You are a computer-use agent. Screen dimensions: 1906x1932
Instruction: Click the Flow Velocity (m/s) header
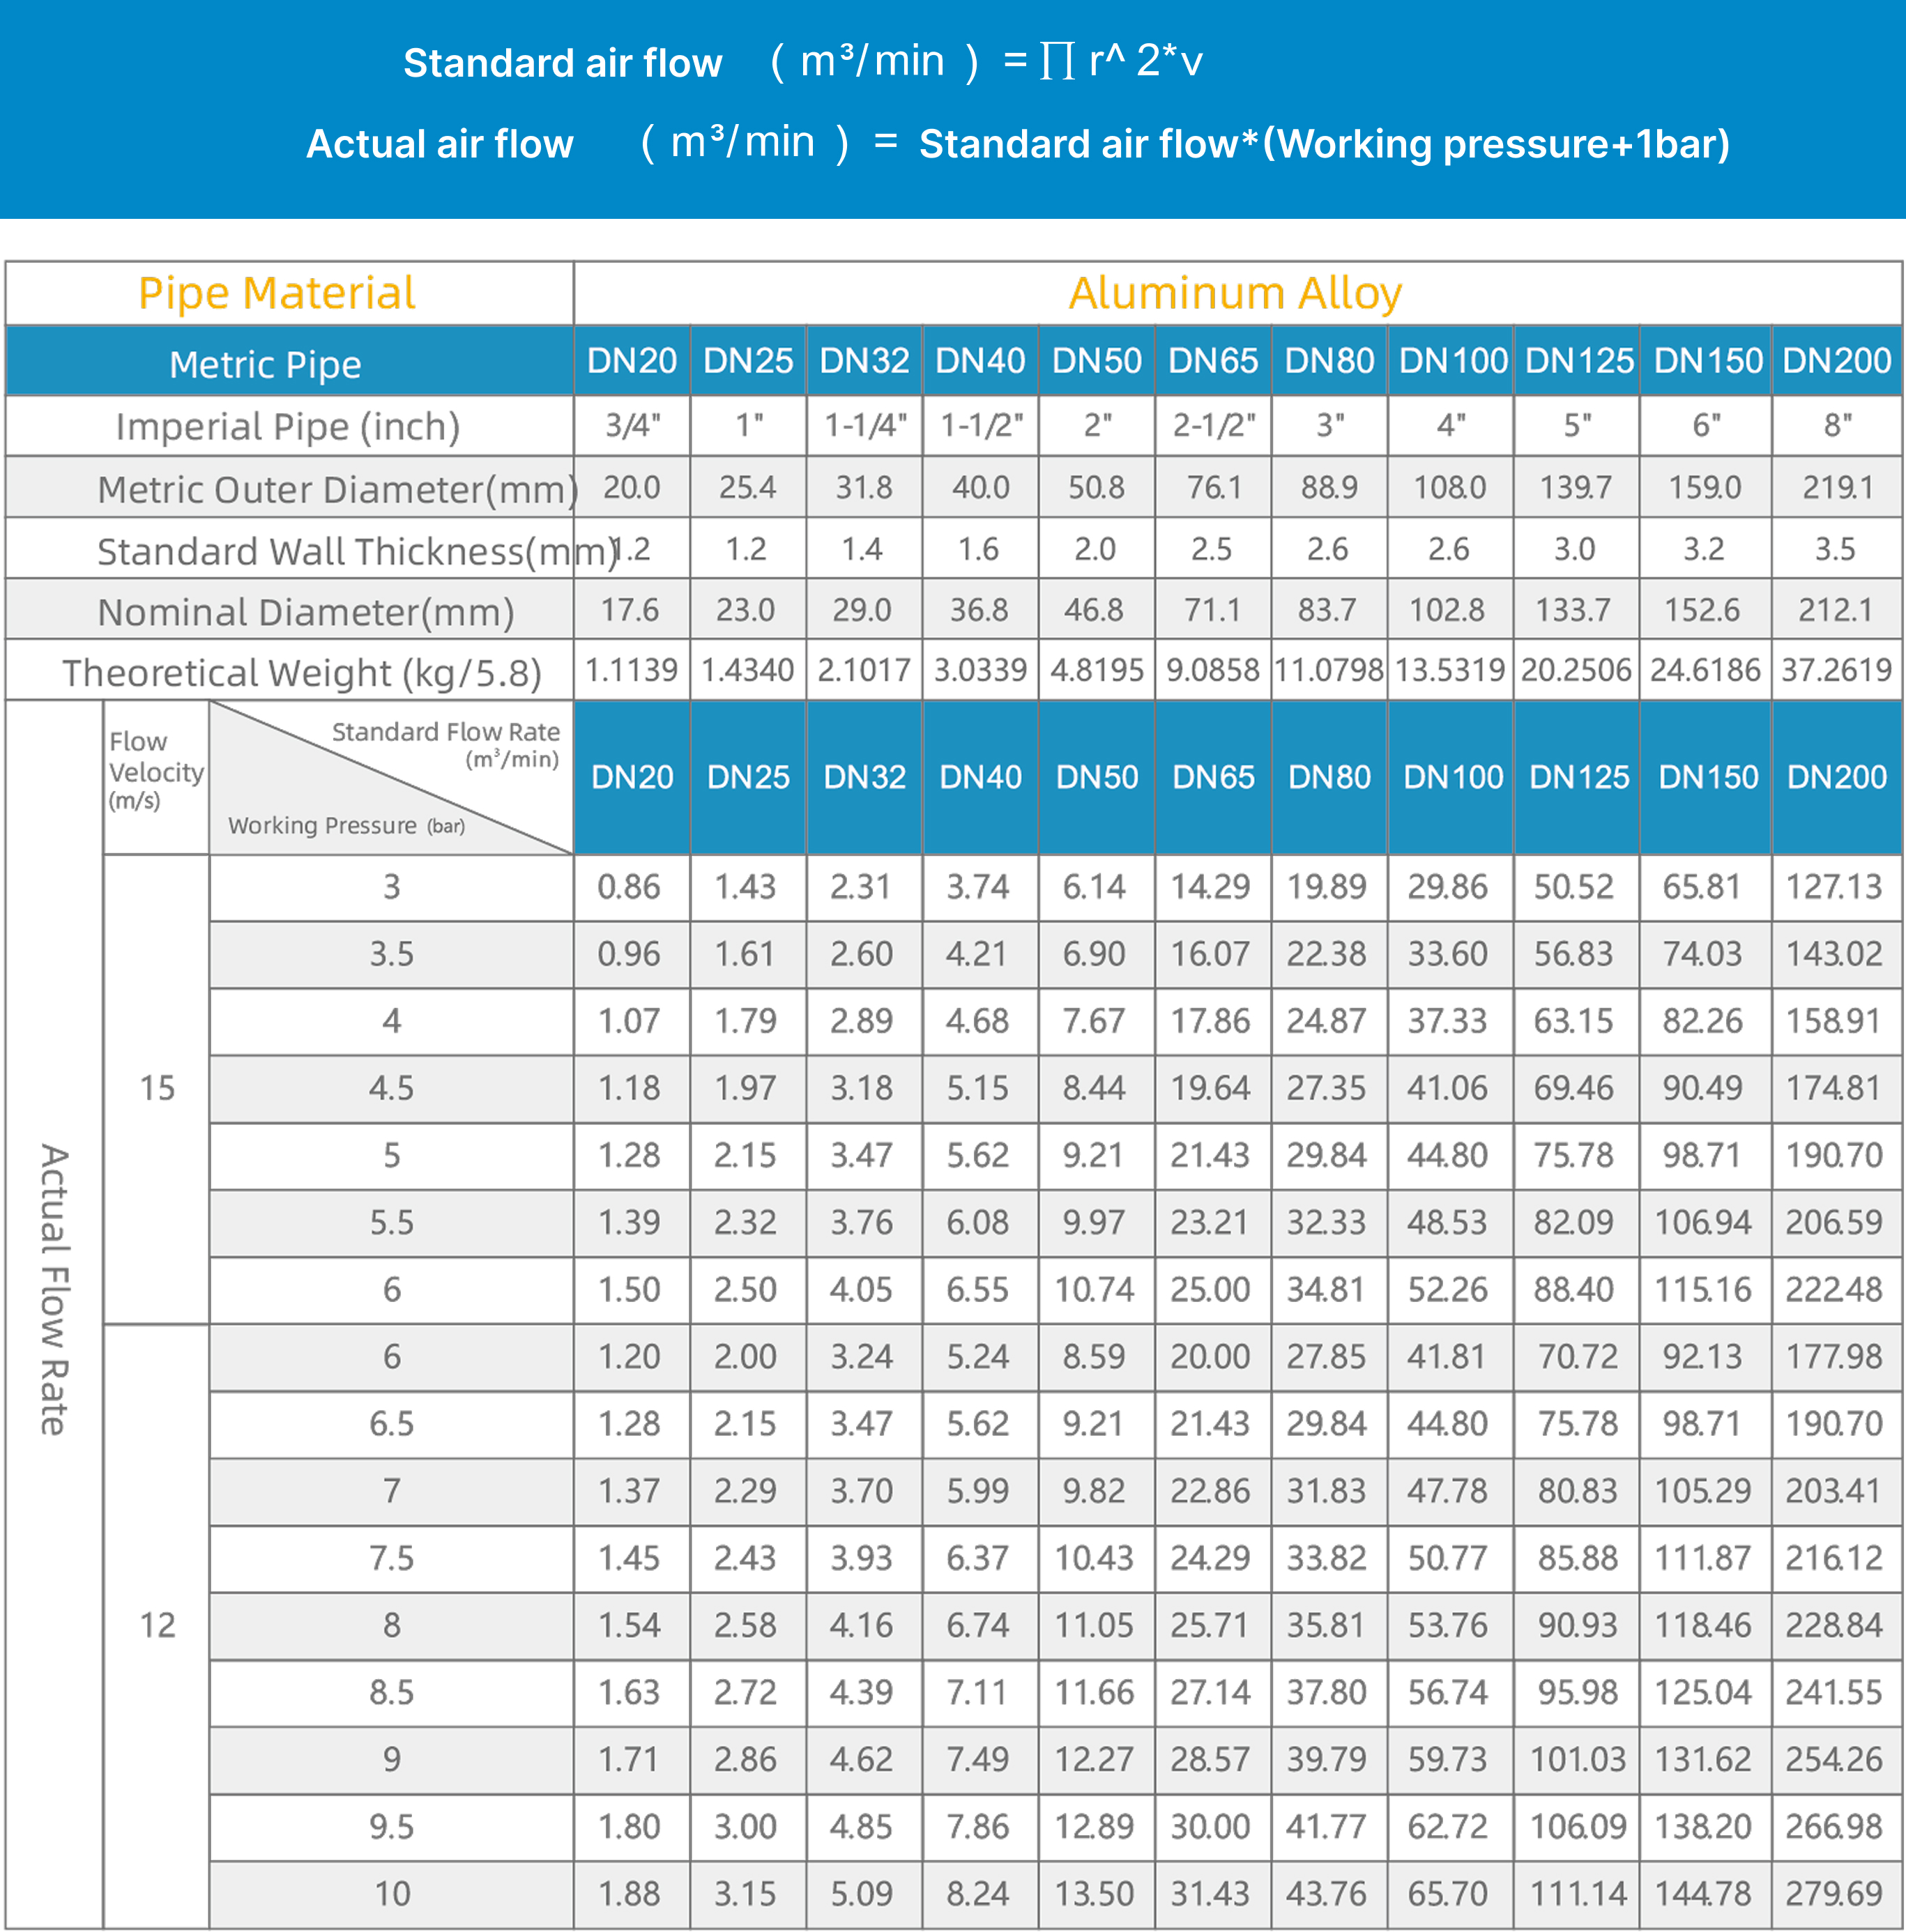(x=155, y=771)
